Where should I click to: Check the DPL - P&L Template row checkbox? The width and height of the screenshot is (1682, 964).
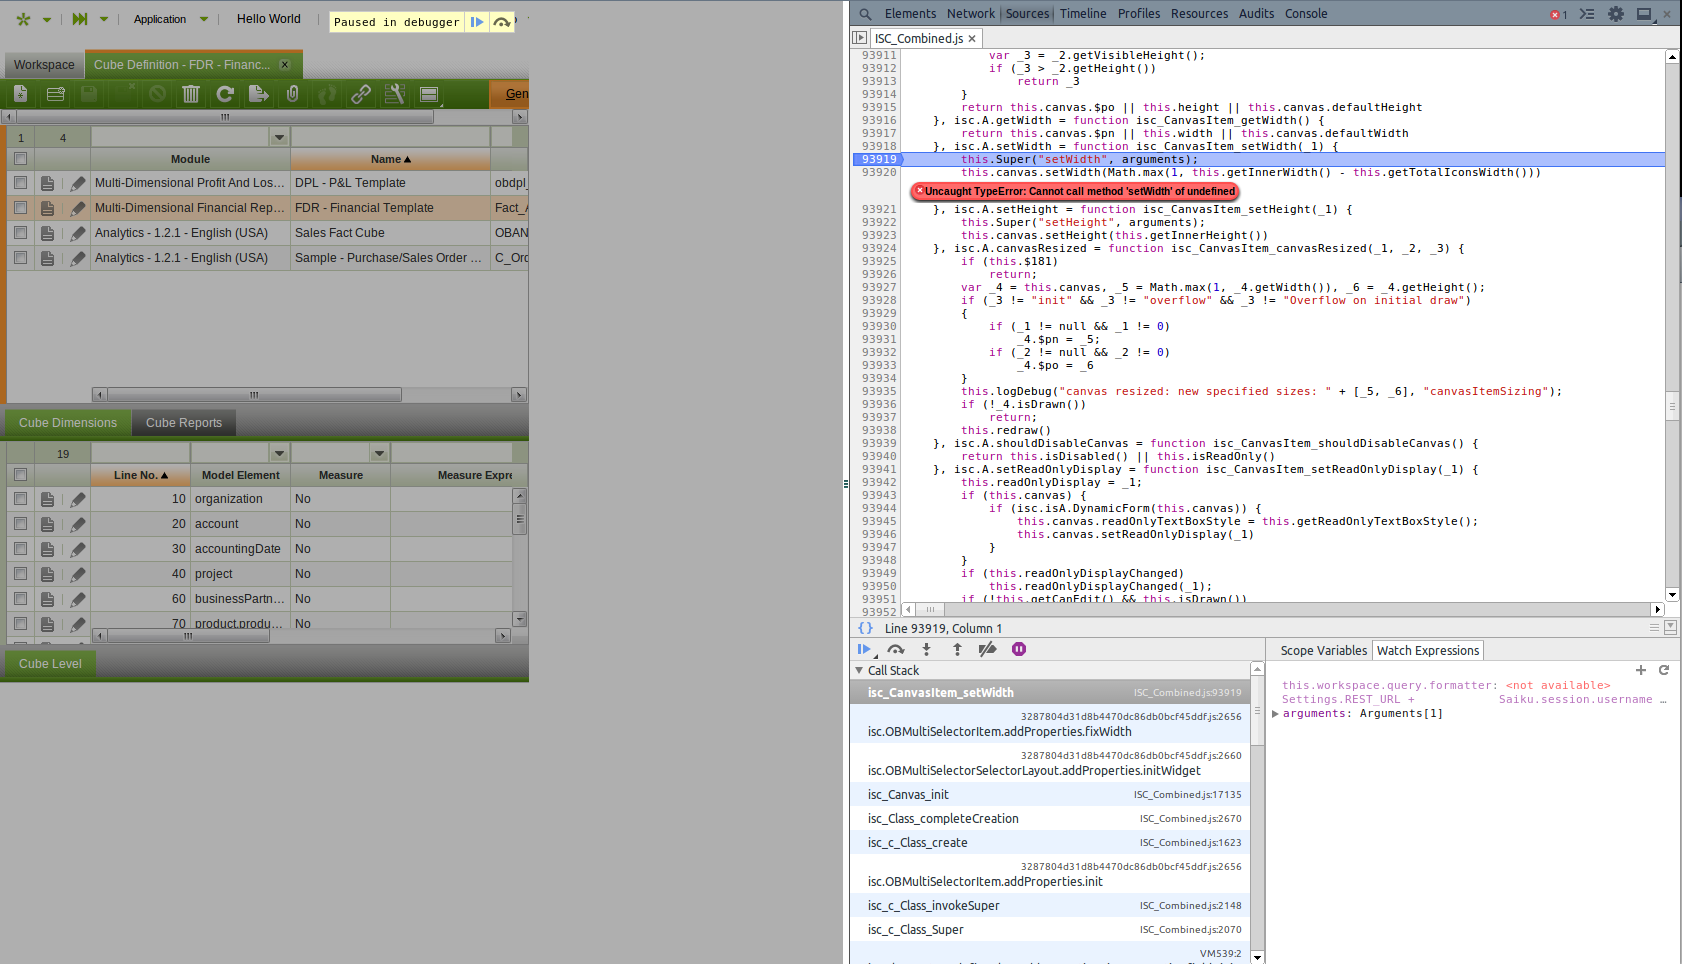tap(20, 183)
